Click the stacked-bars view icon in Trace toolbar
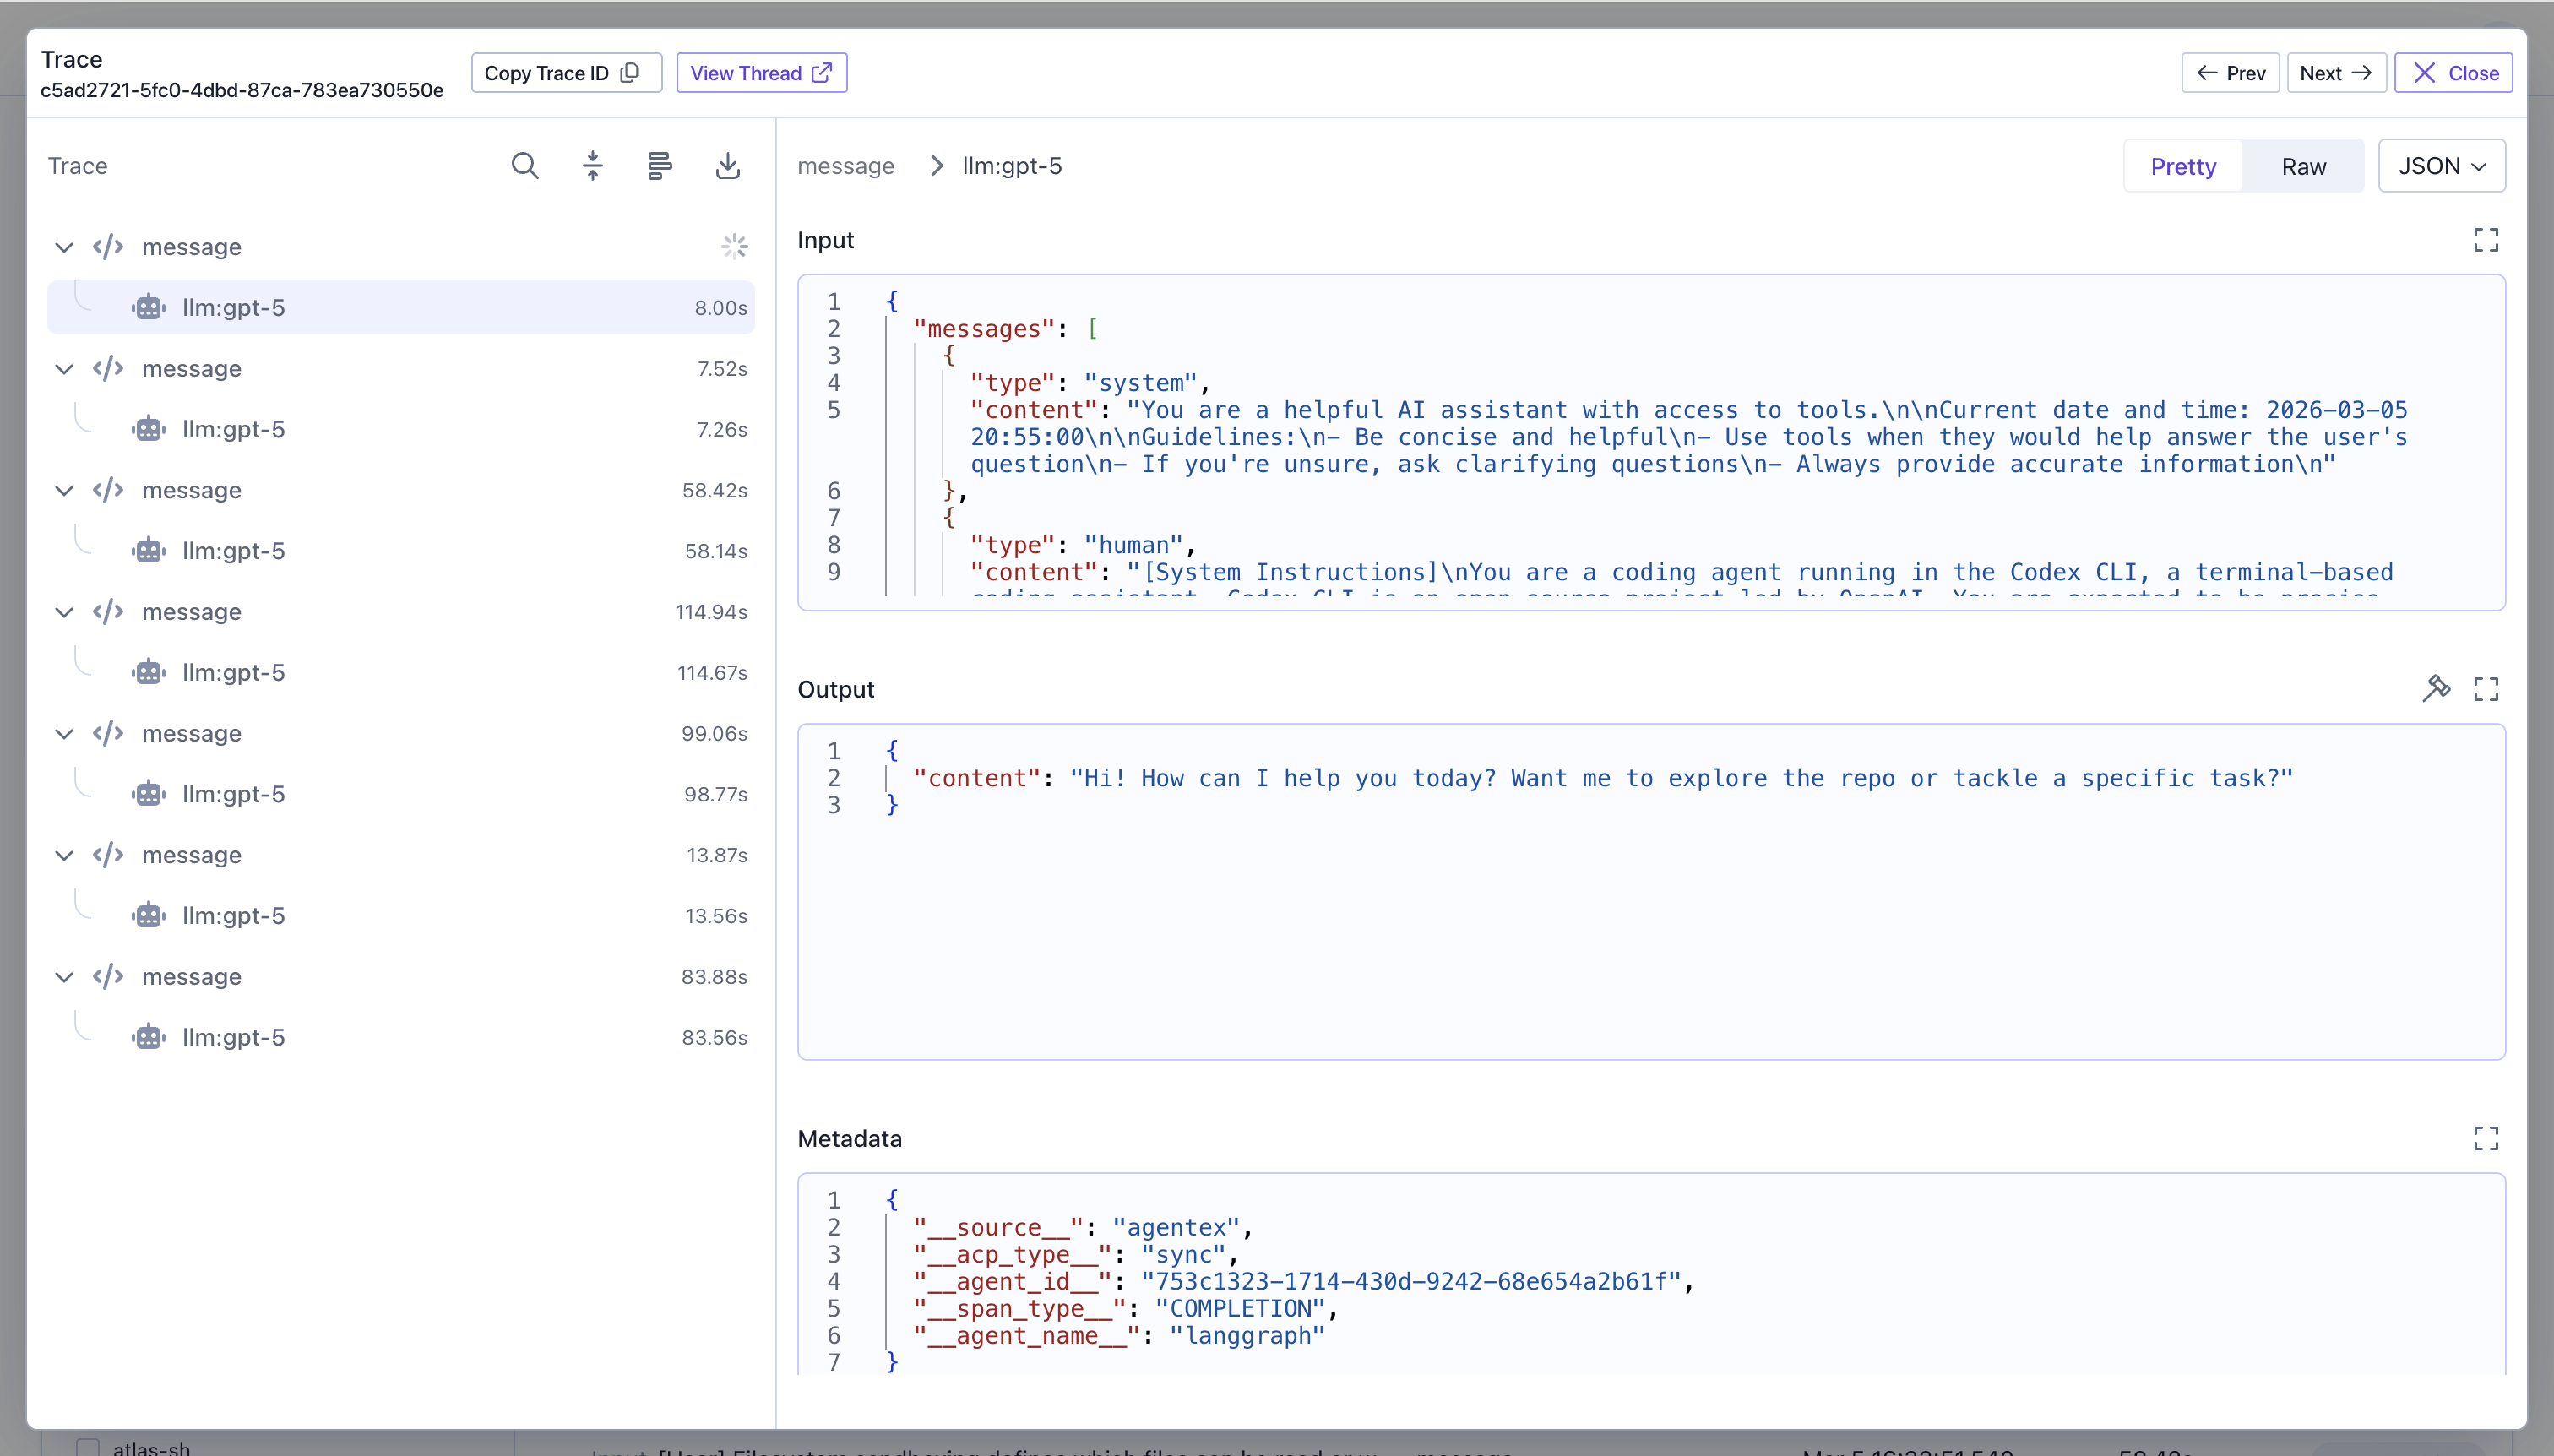Viewport: 2554px width, 1456px height. [x=659, y=166]
